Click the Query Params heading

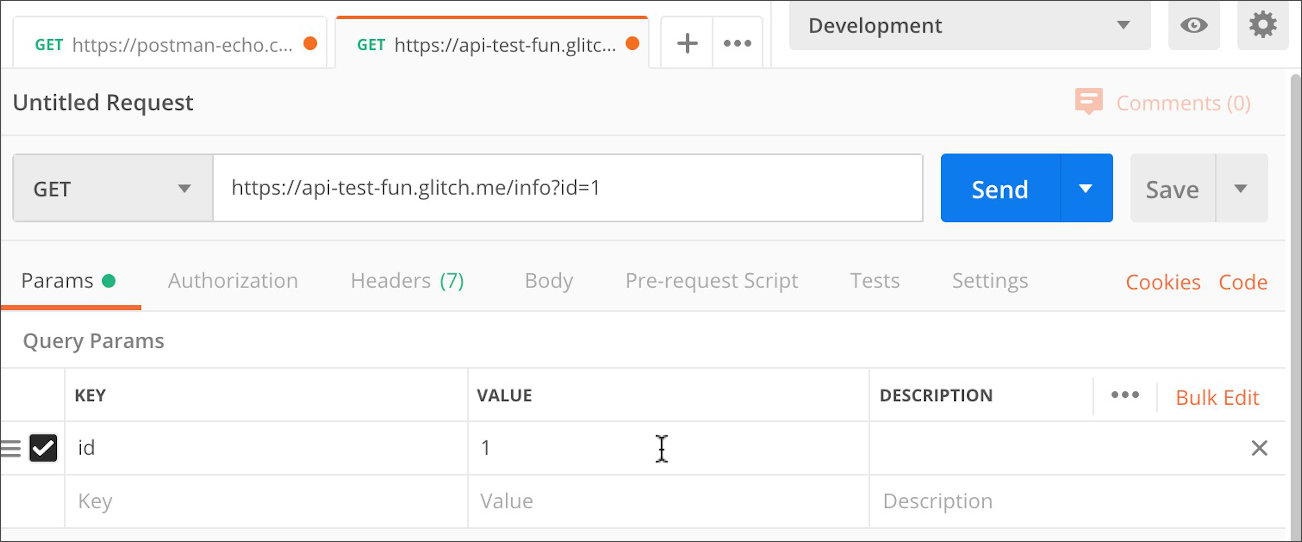pyautogui.click(x=93, y=341)
